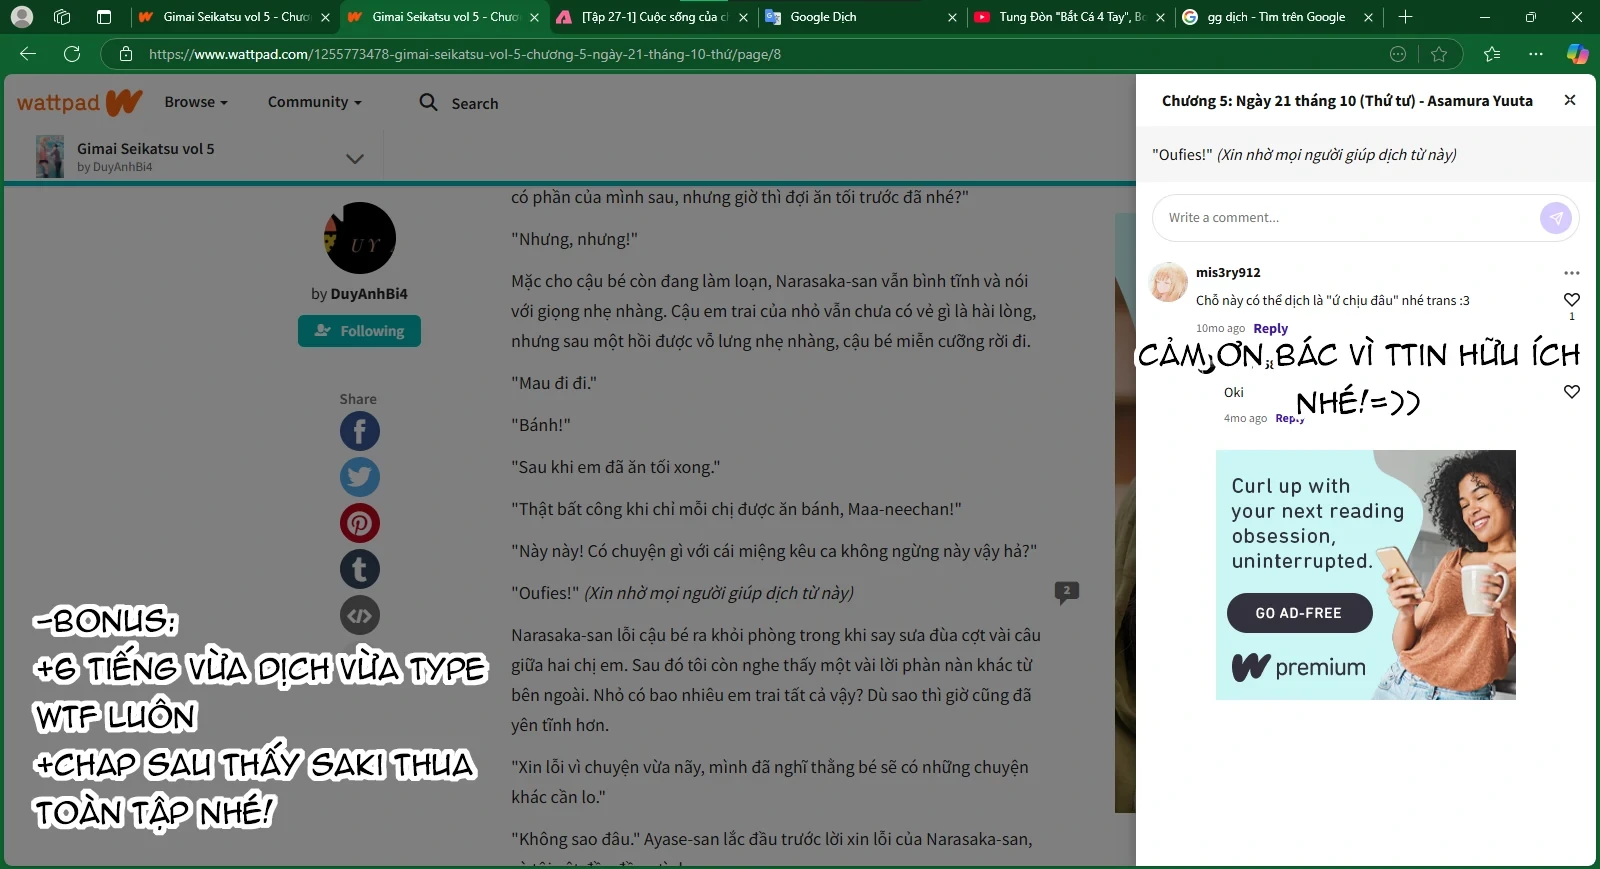Click the Chương 5 panel title text

point(1347,100)
